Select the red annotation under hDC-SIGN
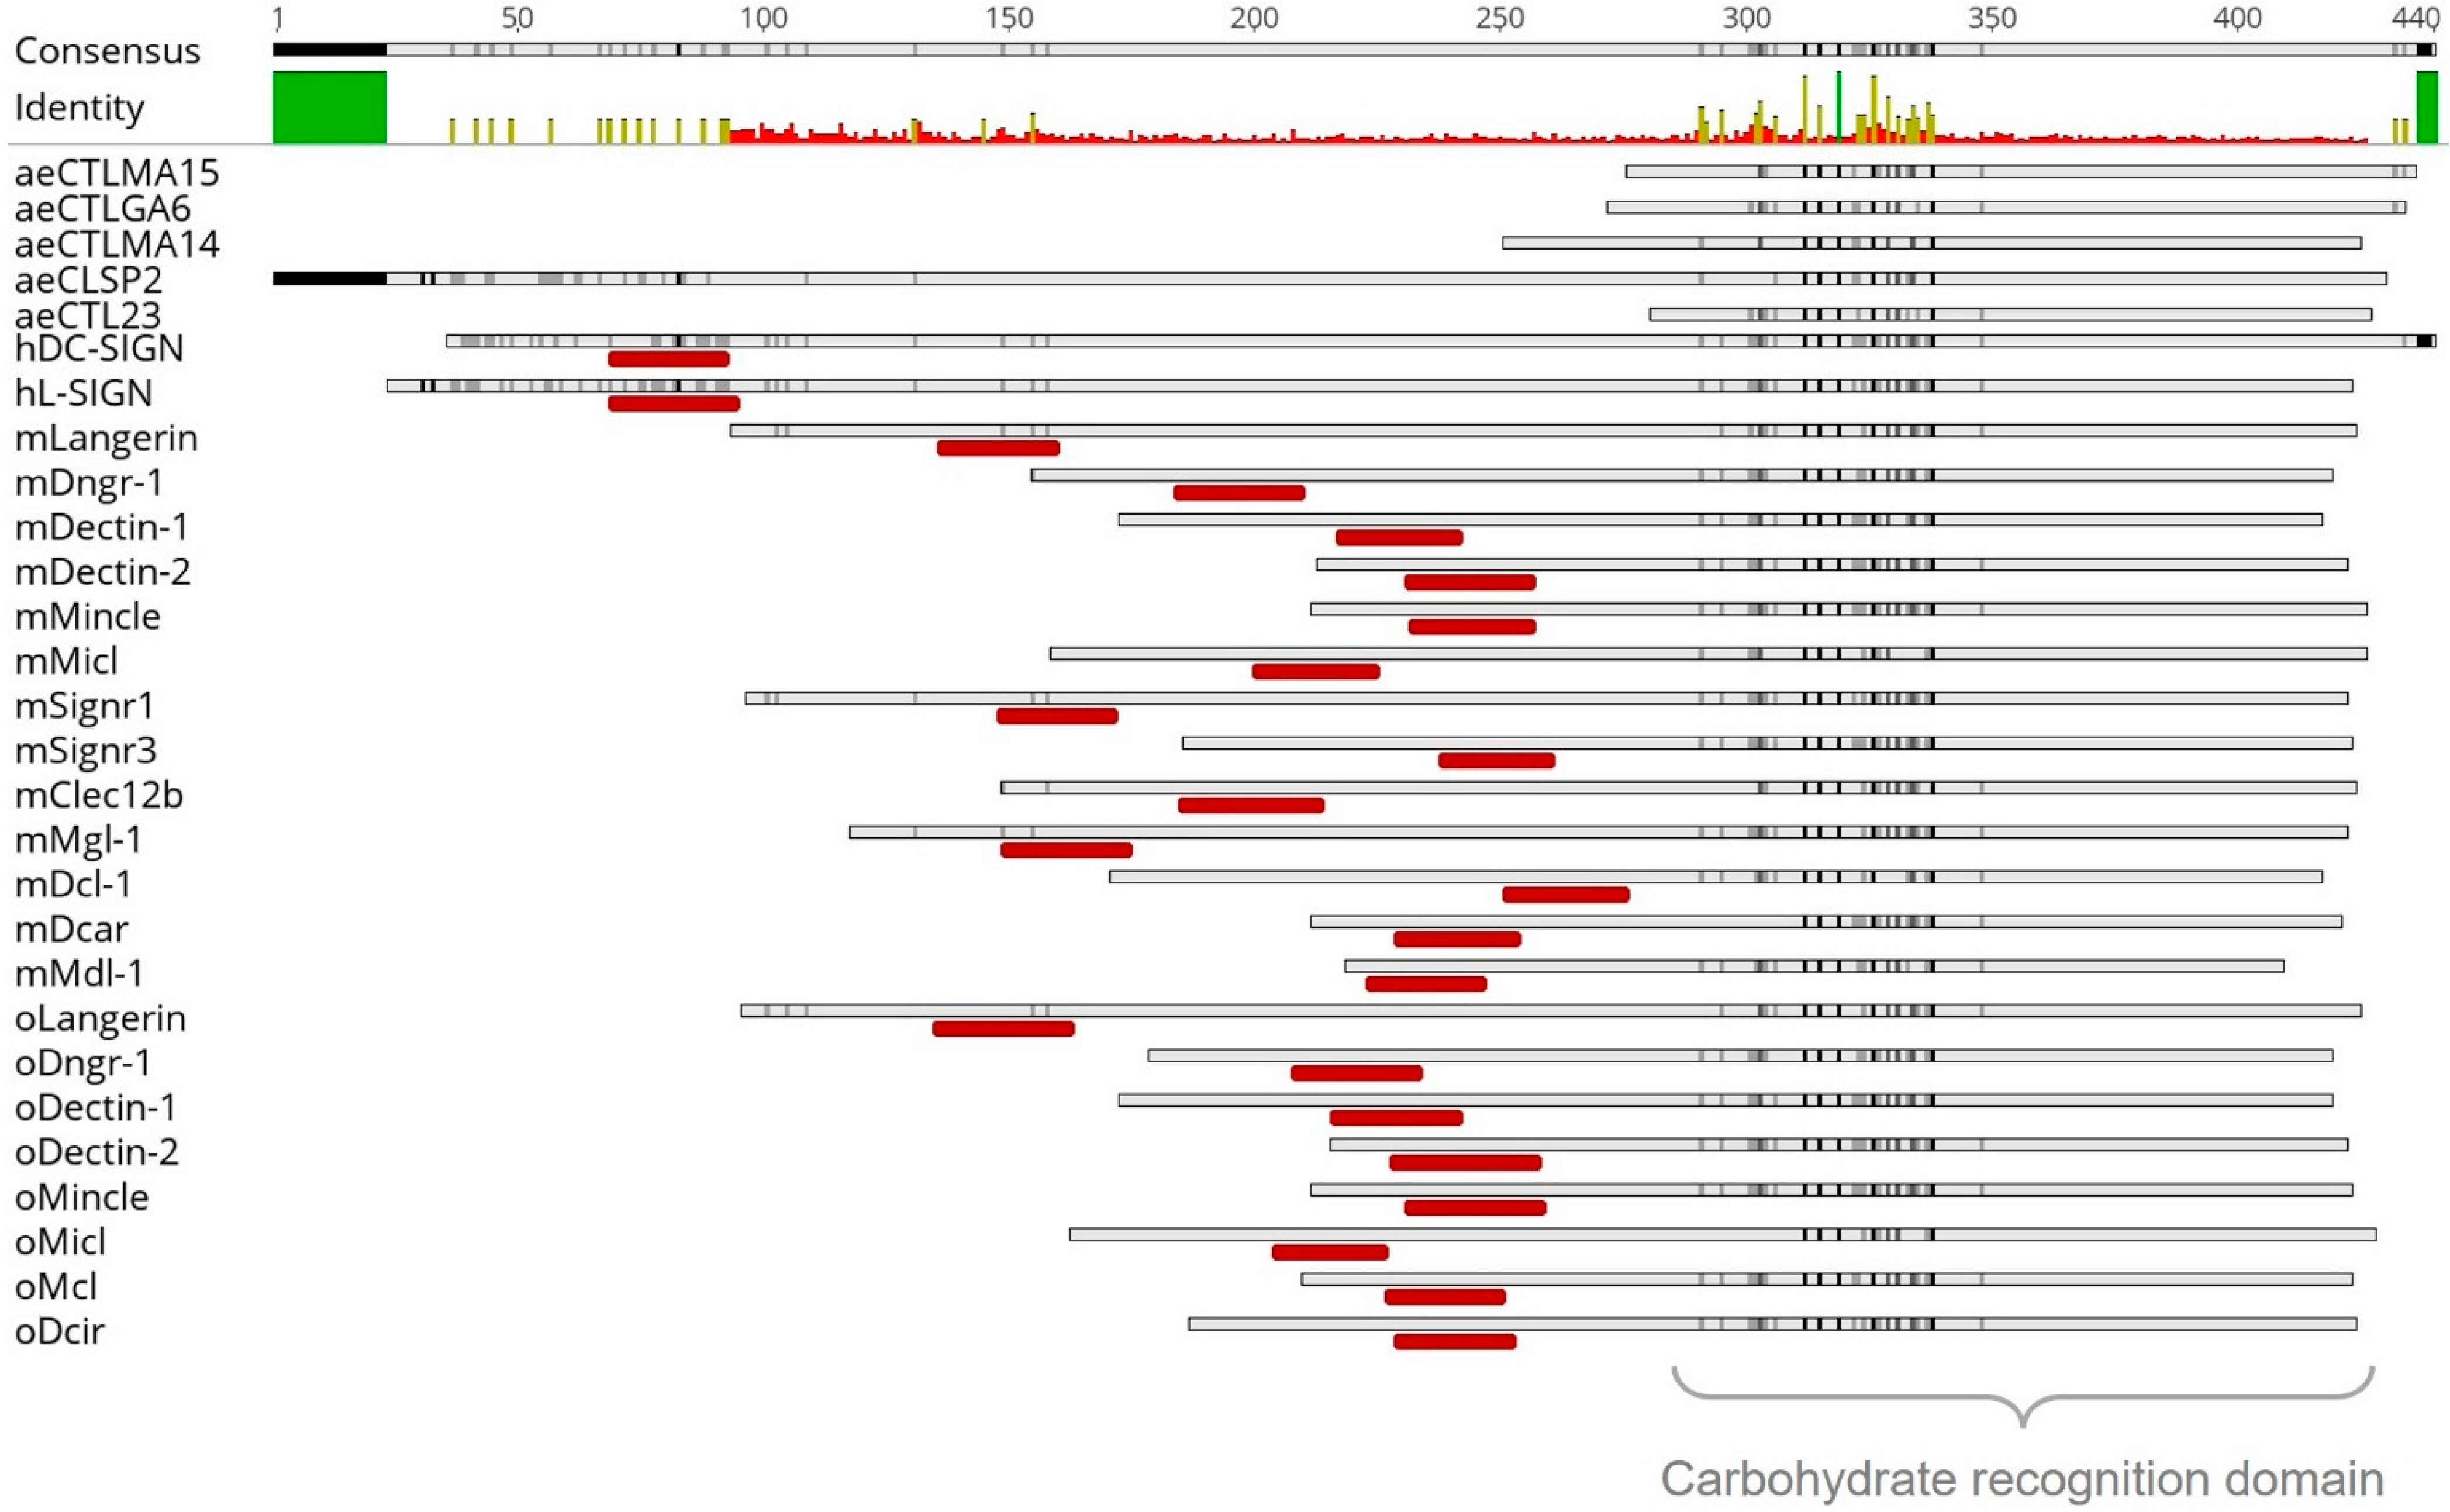This screenshot has height=1512, width=2450. (668, 359)
